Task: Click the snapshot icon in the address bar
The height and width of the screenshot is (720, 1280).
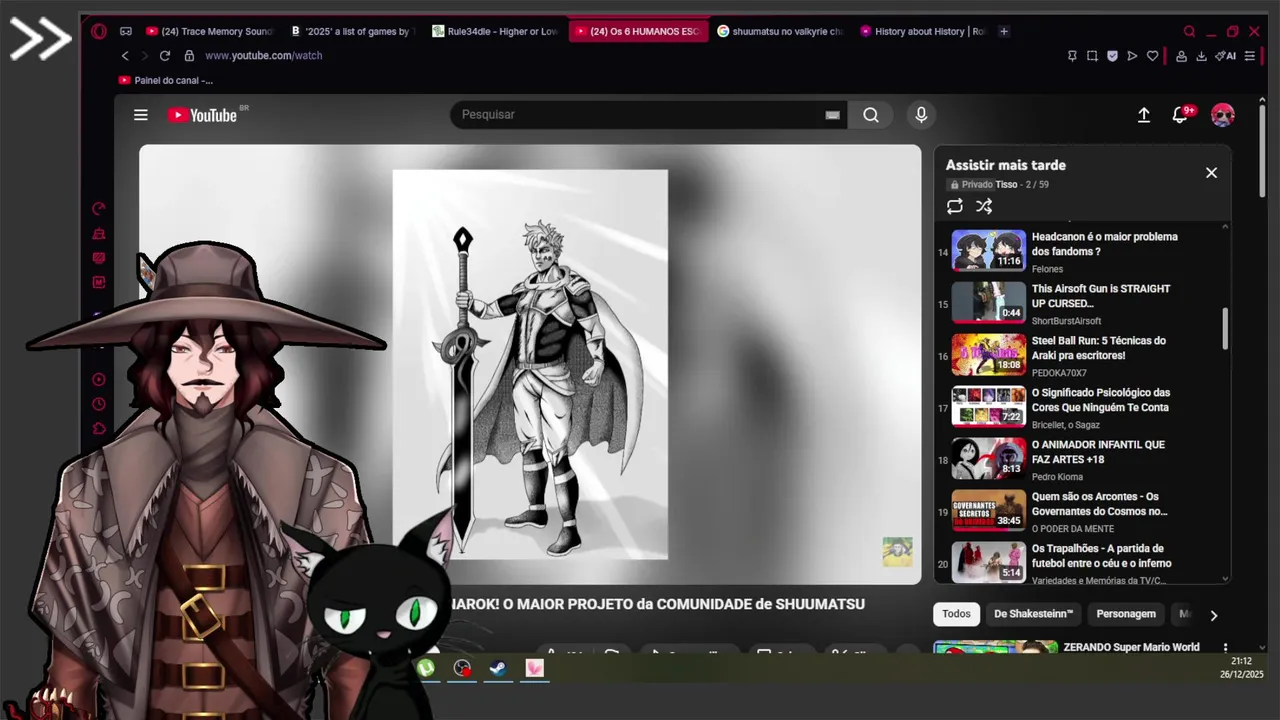Action: (1092, 56)
